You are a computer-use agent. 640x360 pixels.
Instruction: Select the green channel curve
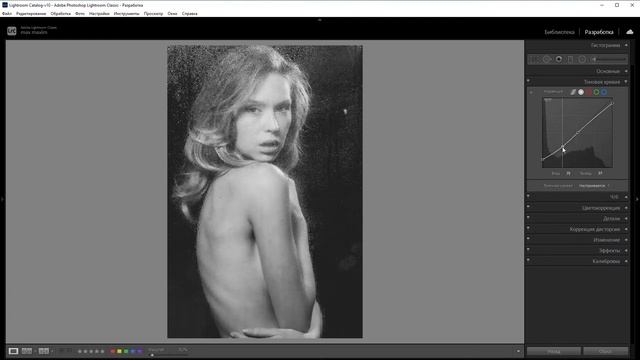click(x=596, y=92)
